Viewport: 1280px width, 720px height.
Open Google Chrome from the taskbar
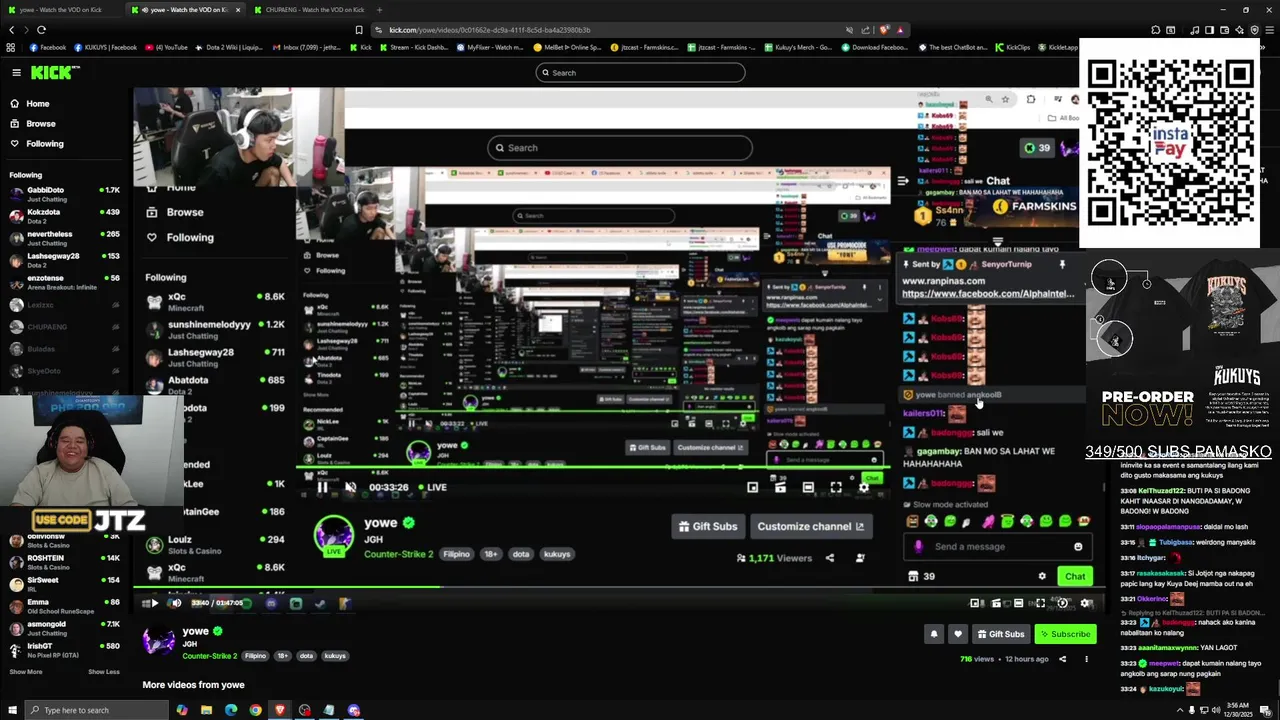click(x=256, y=710)
